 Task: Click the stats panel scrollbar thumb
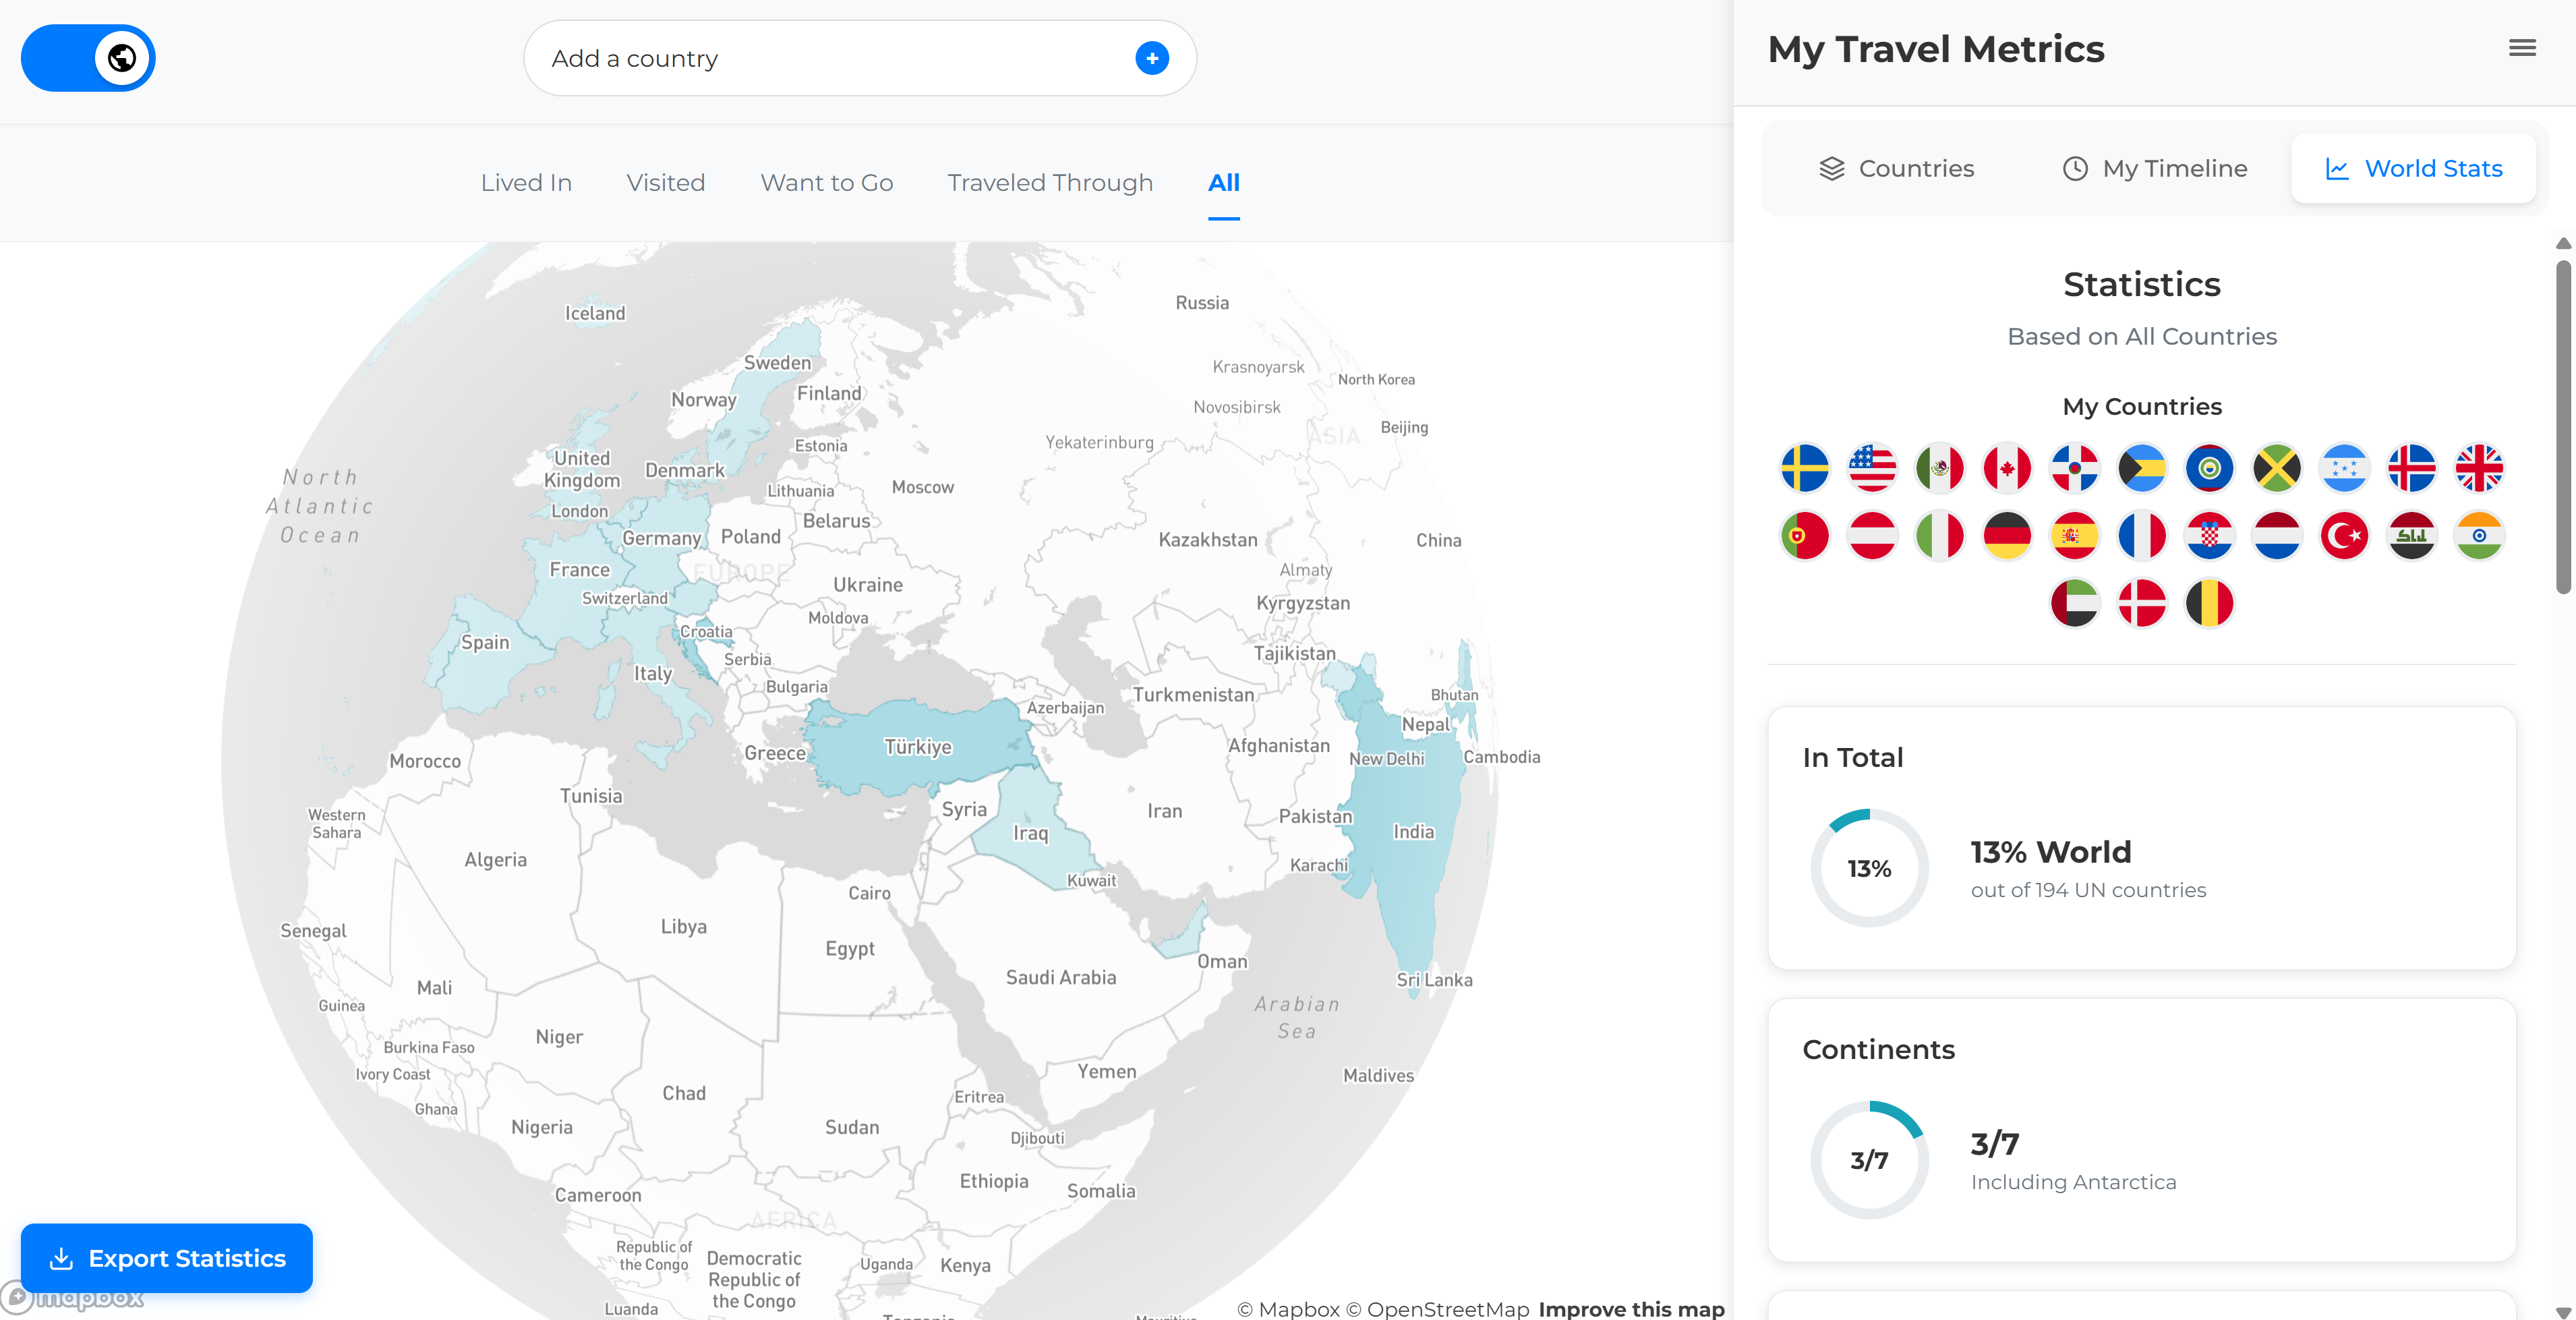click(2563, 427)
